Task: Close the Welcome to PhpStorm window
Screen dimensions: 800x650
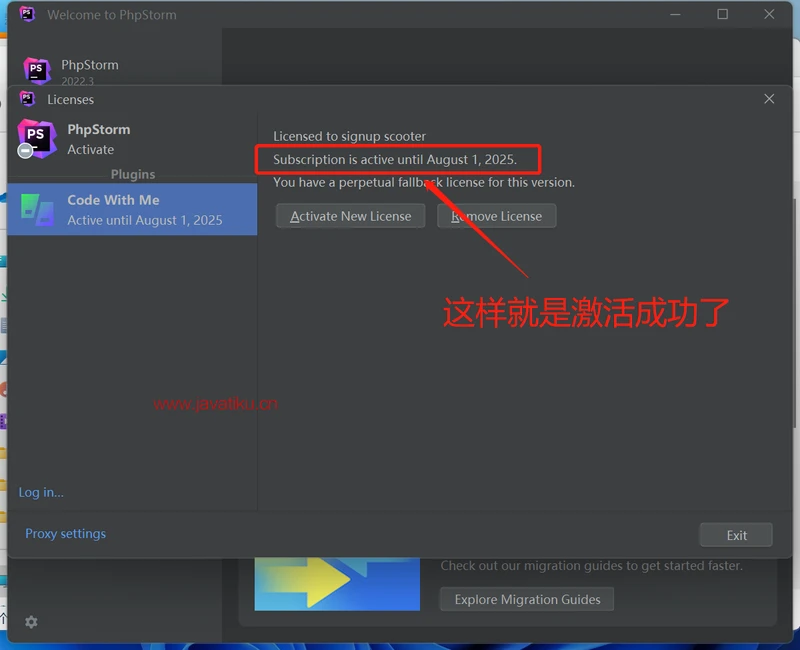Action: pyautogui.click(x=770, y=14)
